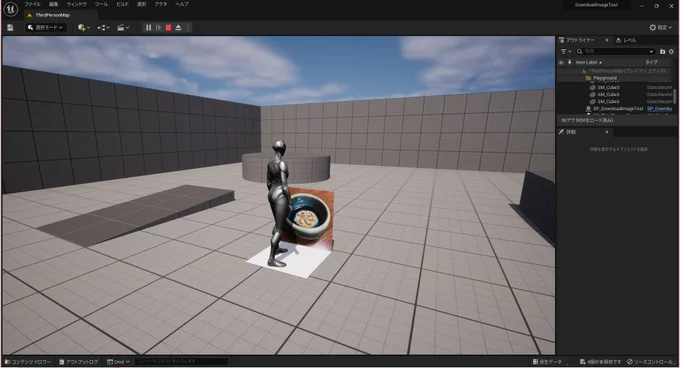The width and height of the screenshot is (680, 368).
Task: Switch to the 詳細 details tab
Action: 571,132
